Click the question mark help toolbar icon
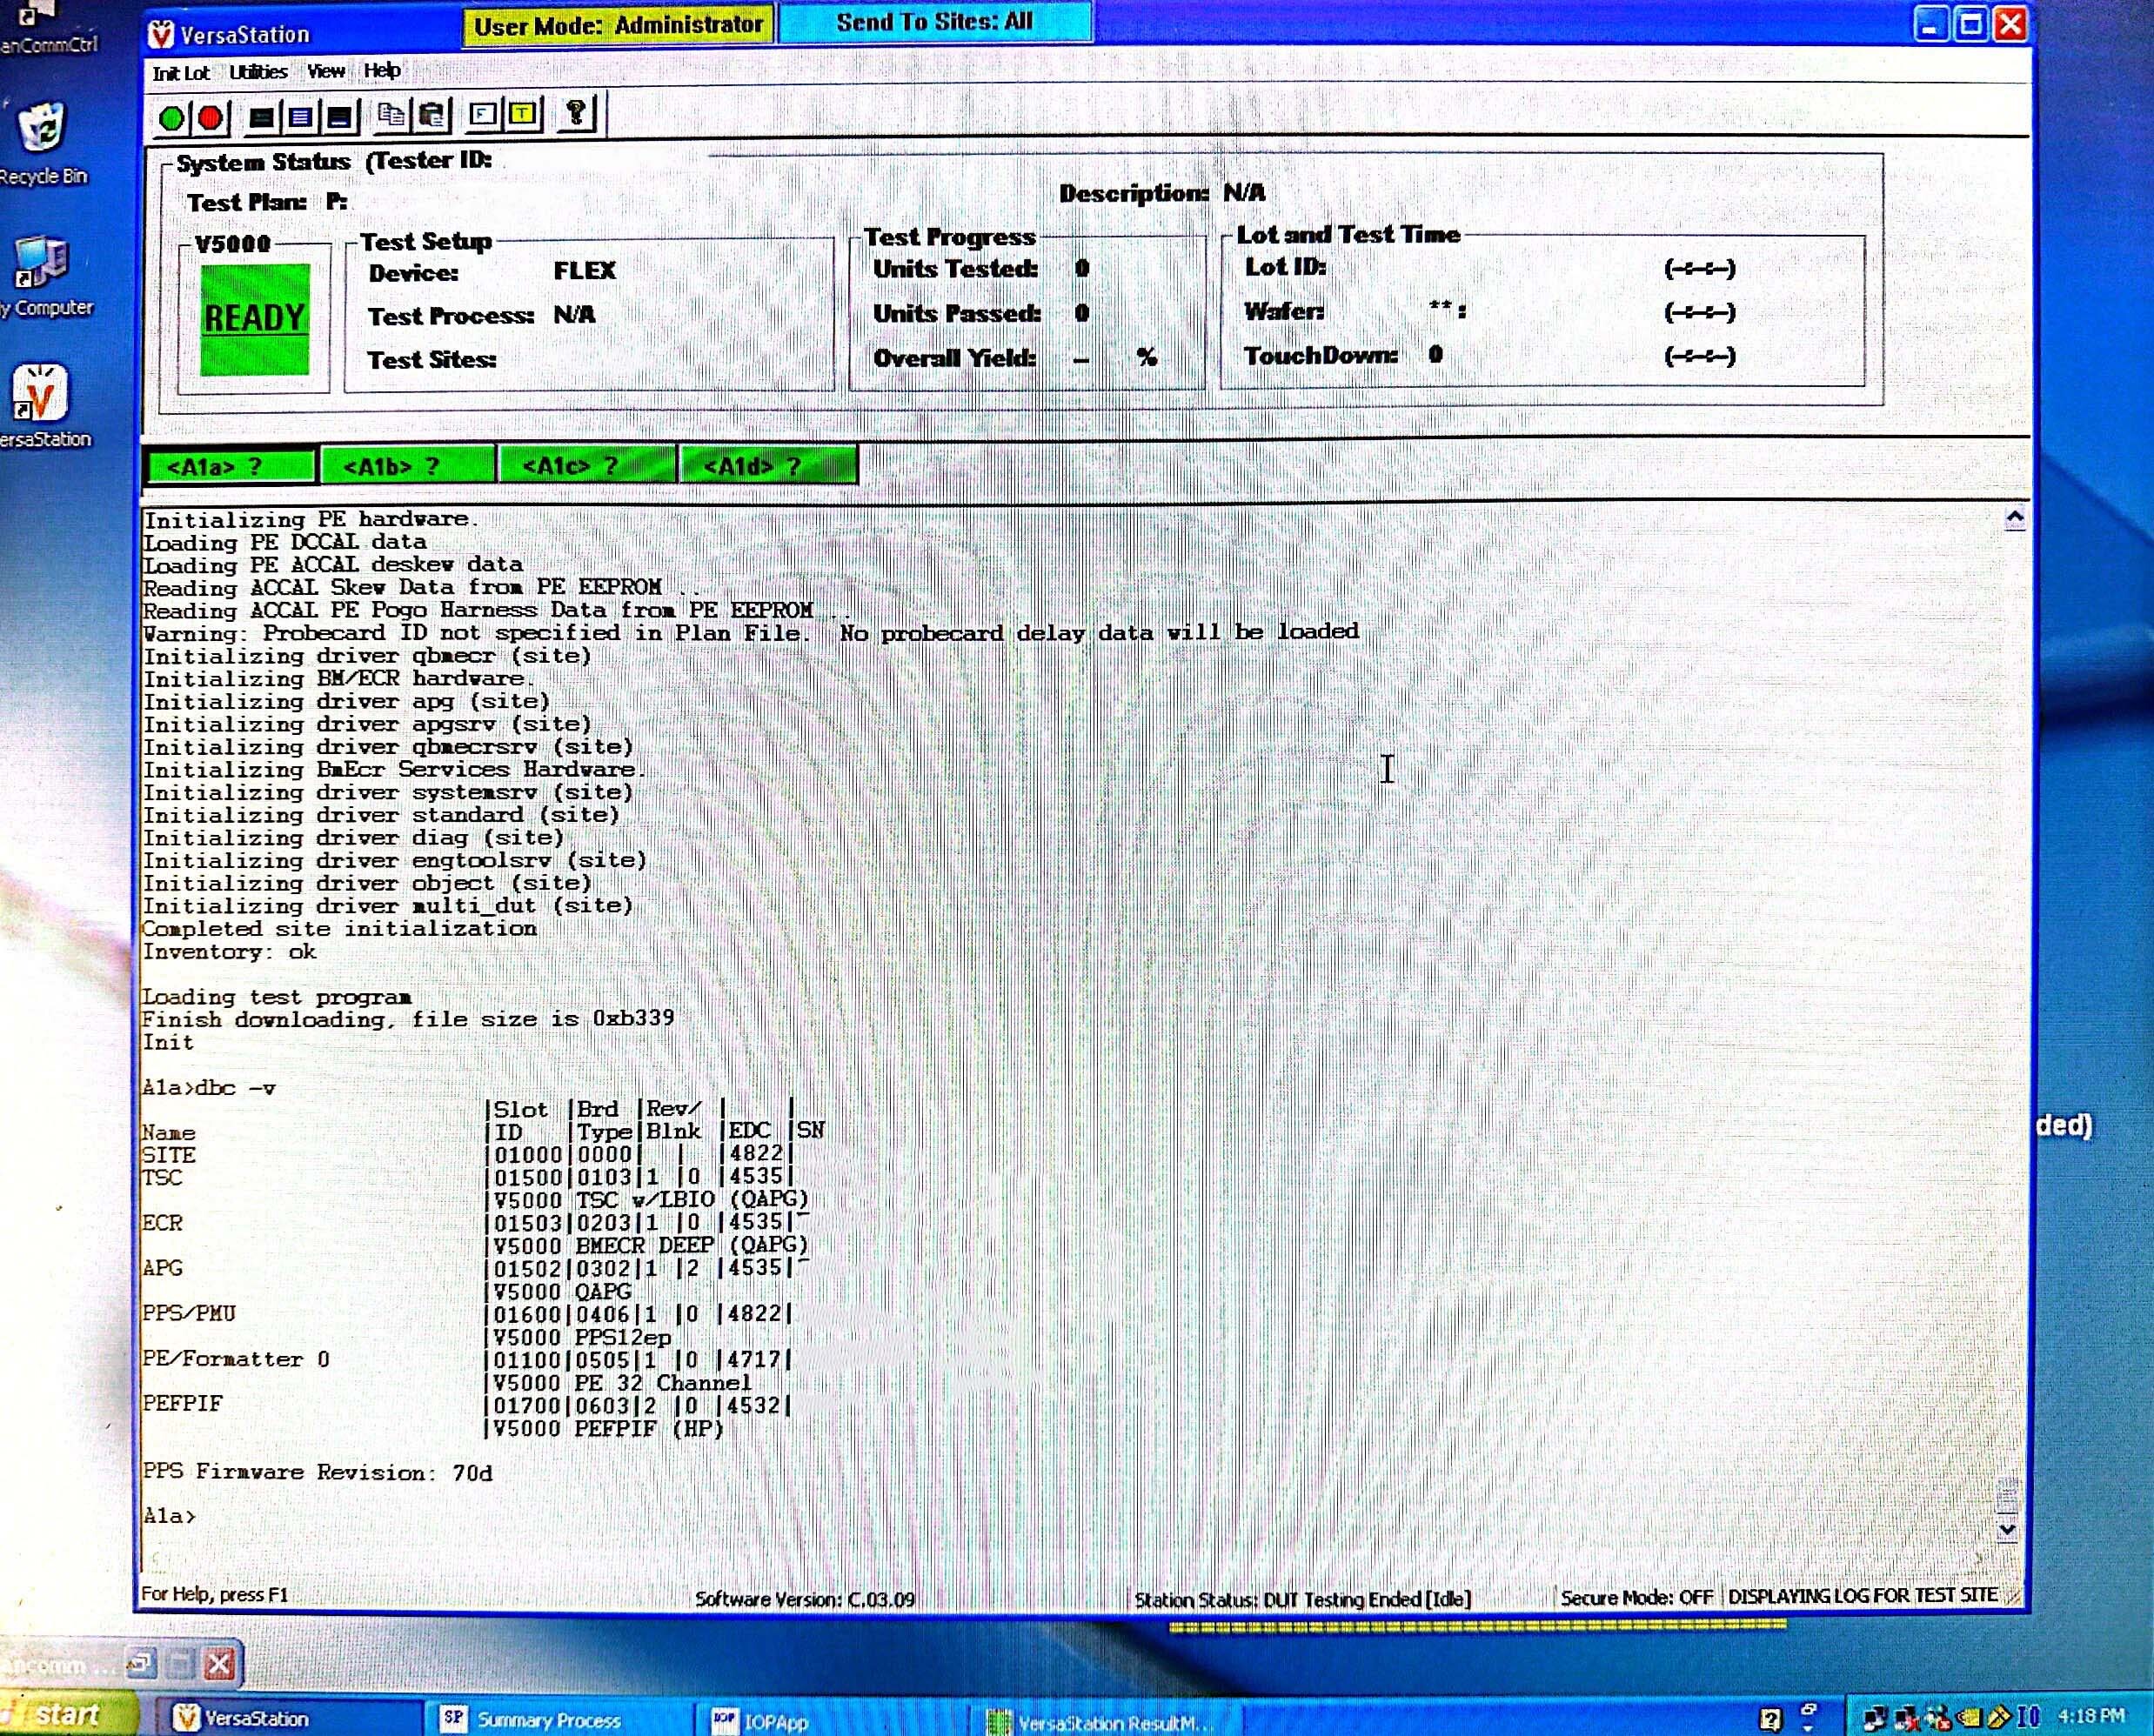2154x1736 pixels. coord(576,113)
